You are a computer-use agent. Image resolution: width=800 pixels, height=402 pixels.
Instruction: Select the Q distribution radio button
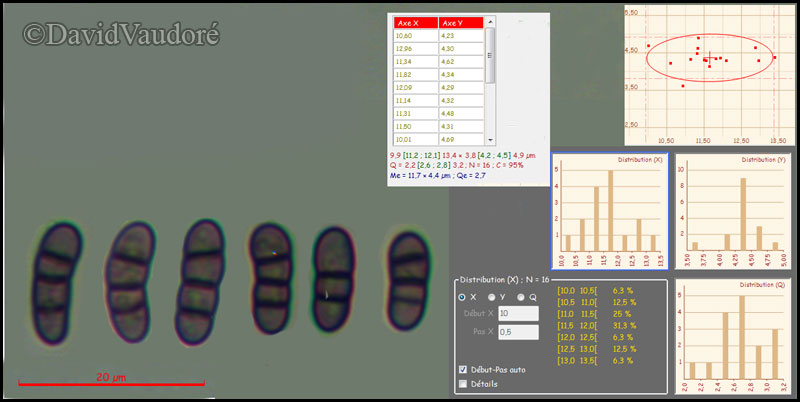pos(521,297)
